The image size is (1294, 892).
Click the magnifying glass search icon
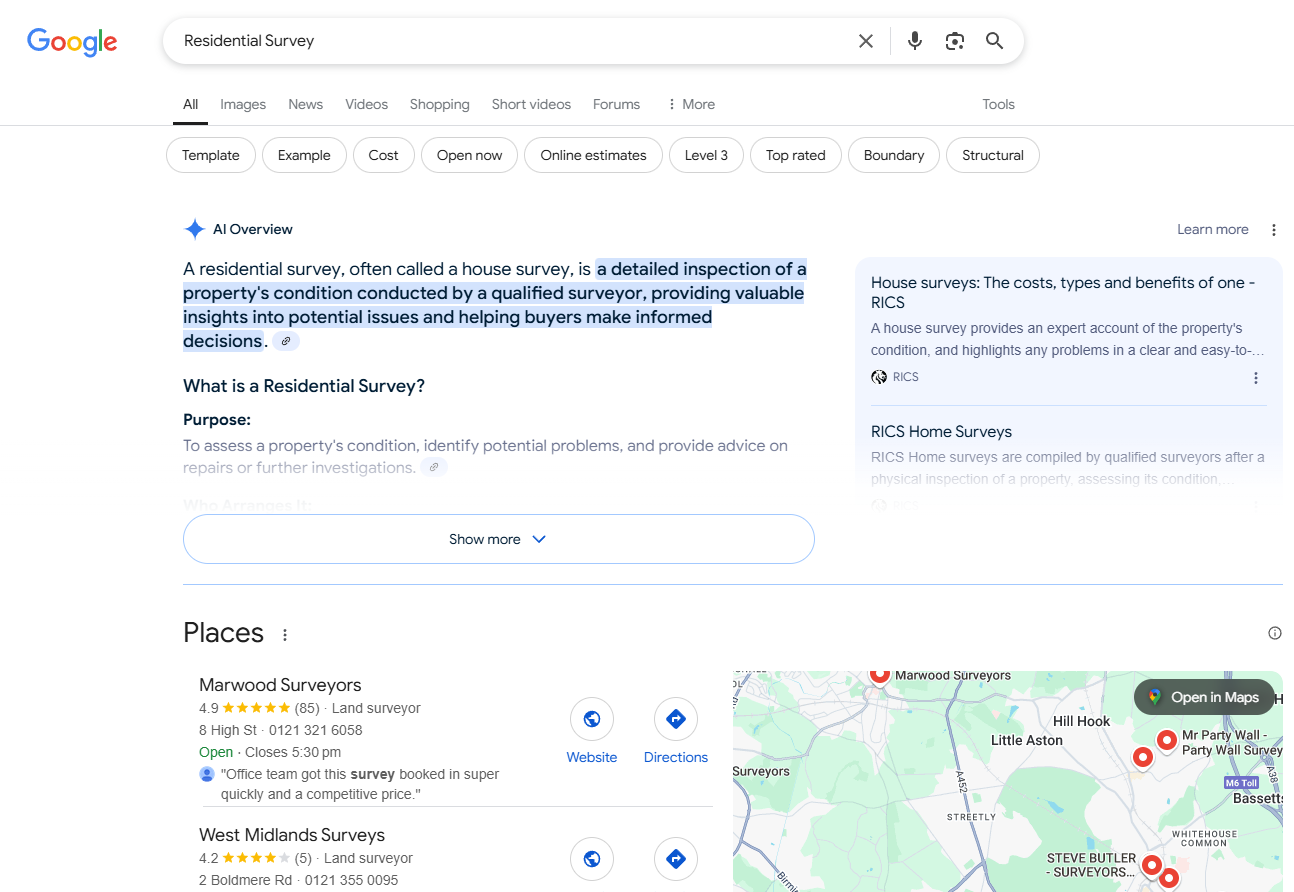tap(994, 41)
